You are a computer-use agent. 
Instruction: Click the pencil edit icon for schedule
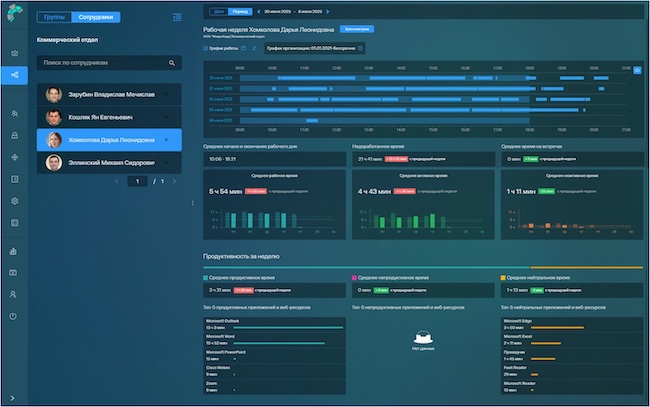(x=254, y=48)
